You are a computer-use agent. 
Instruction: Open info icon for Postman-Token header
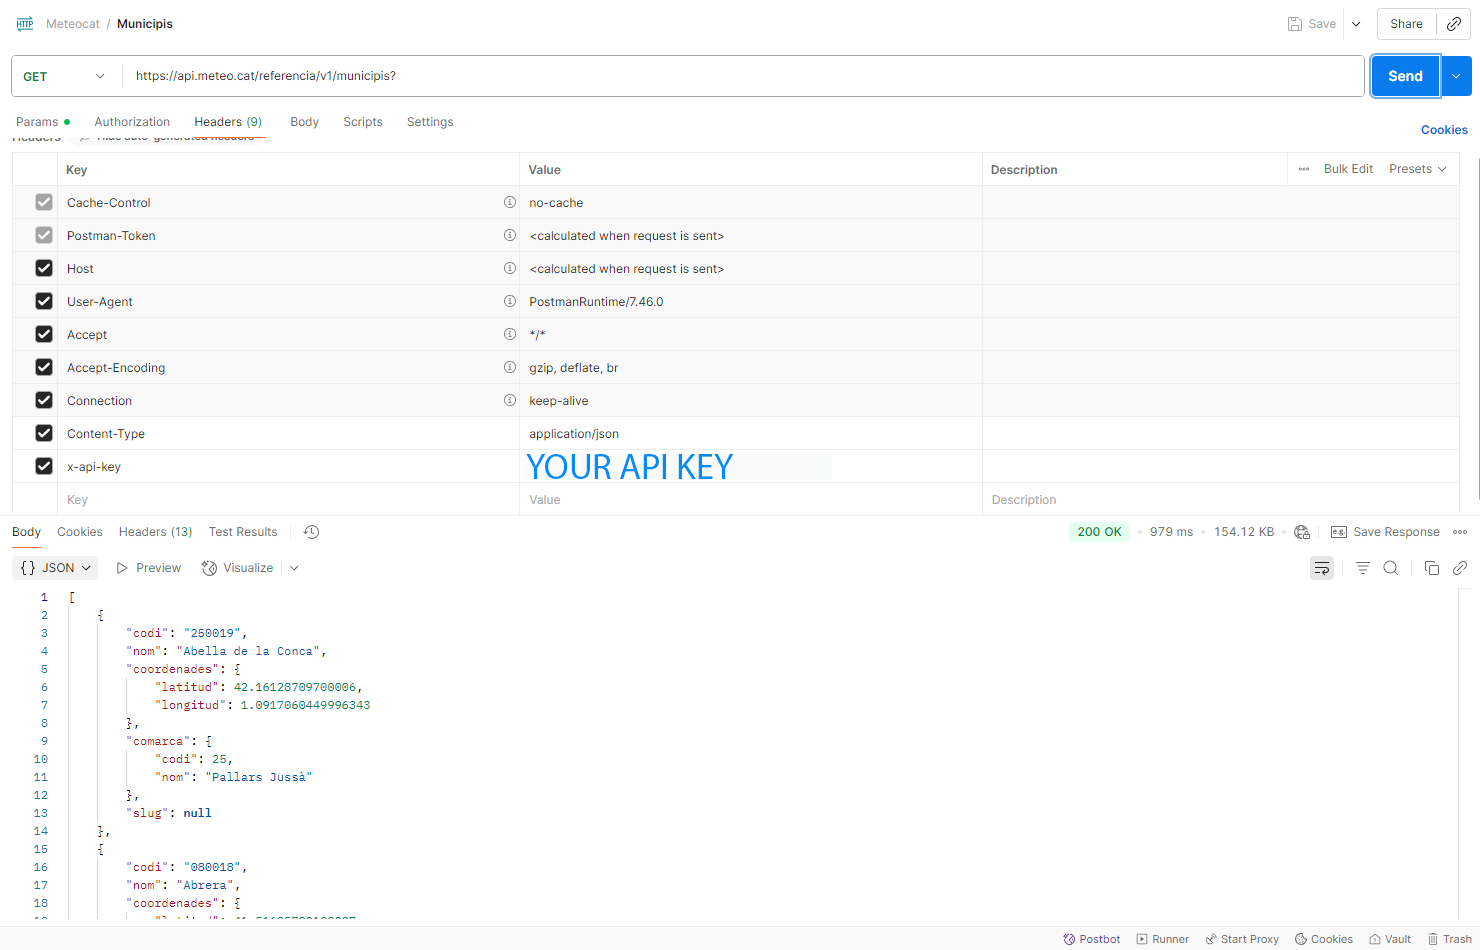(510, 235)
